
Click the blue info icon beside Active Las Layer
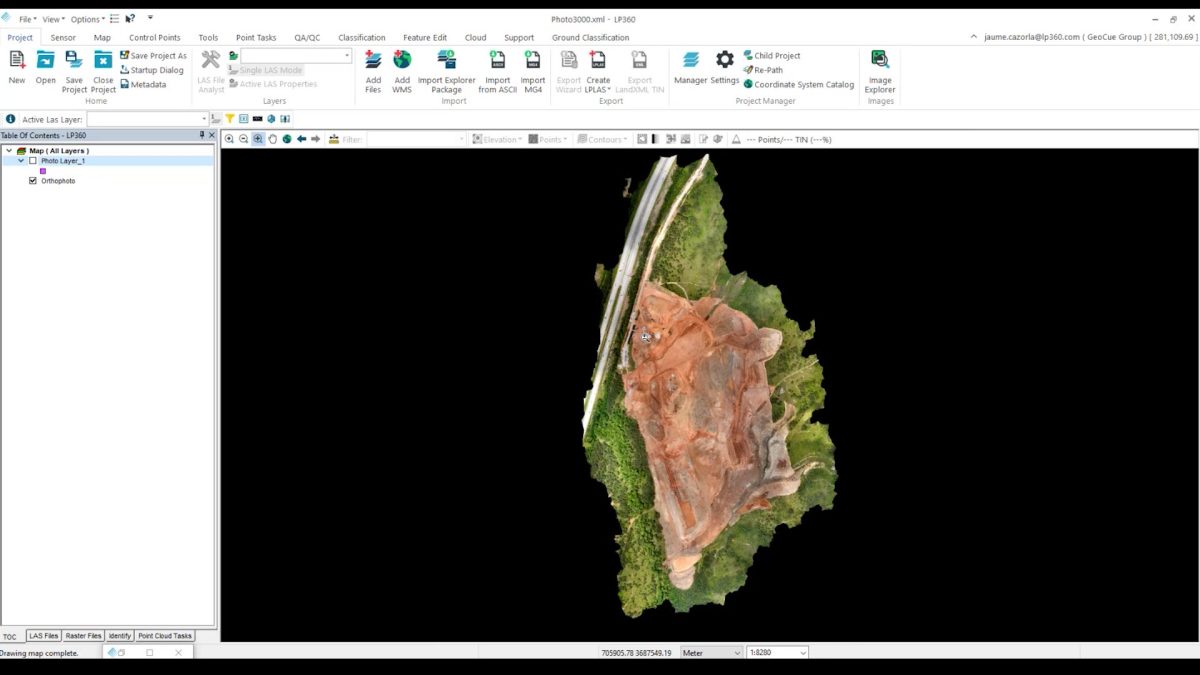(x=10, y=119)
